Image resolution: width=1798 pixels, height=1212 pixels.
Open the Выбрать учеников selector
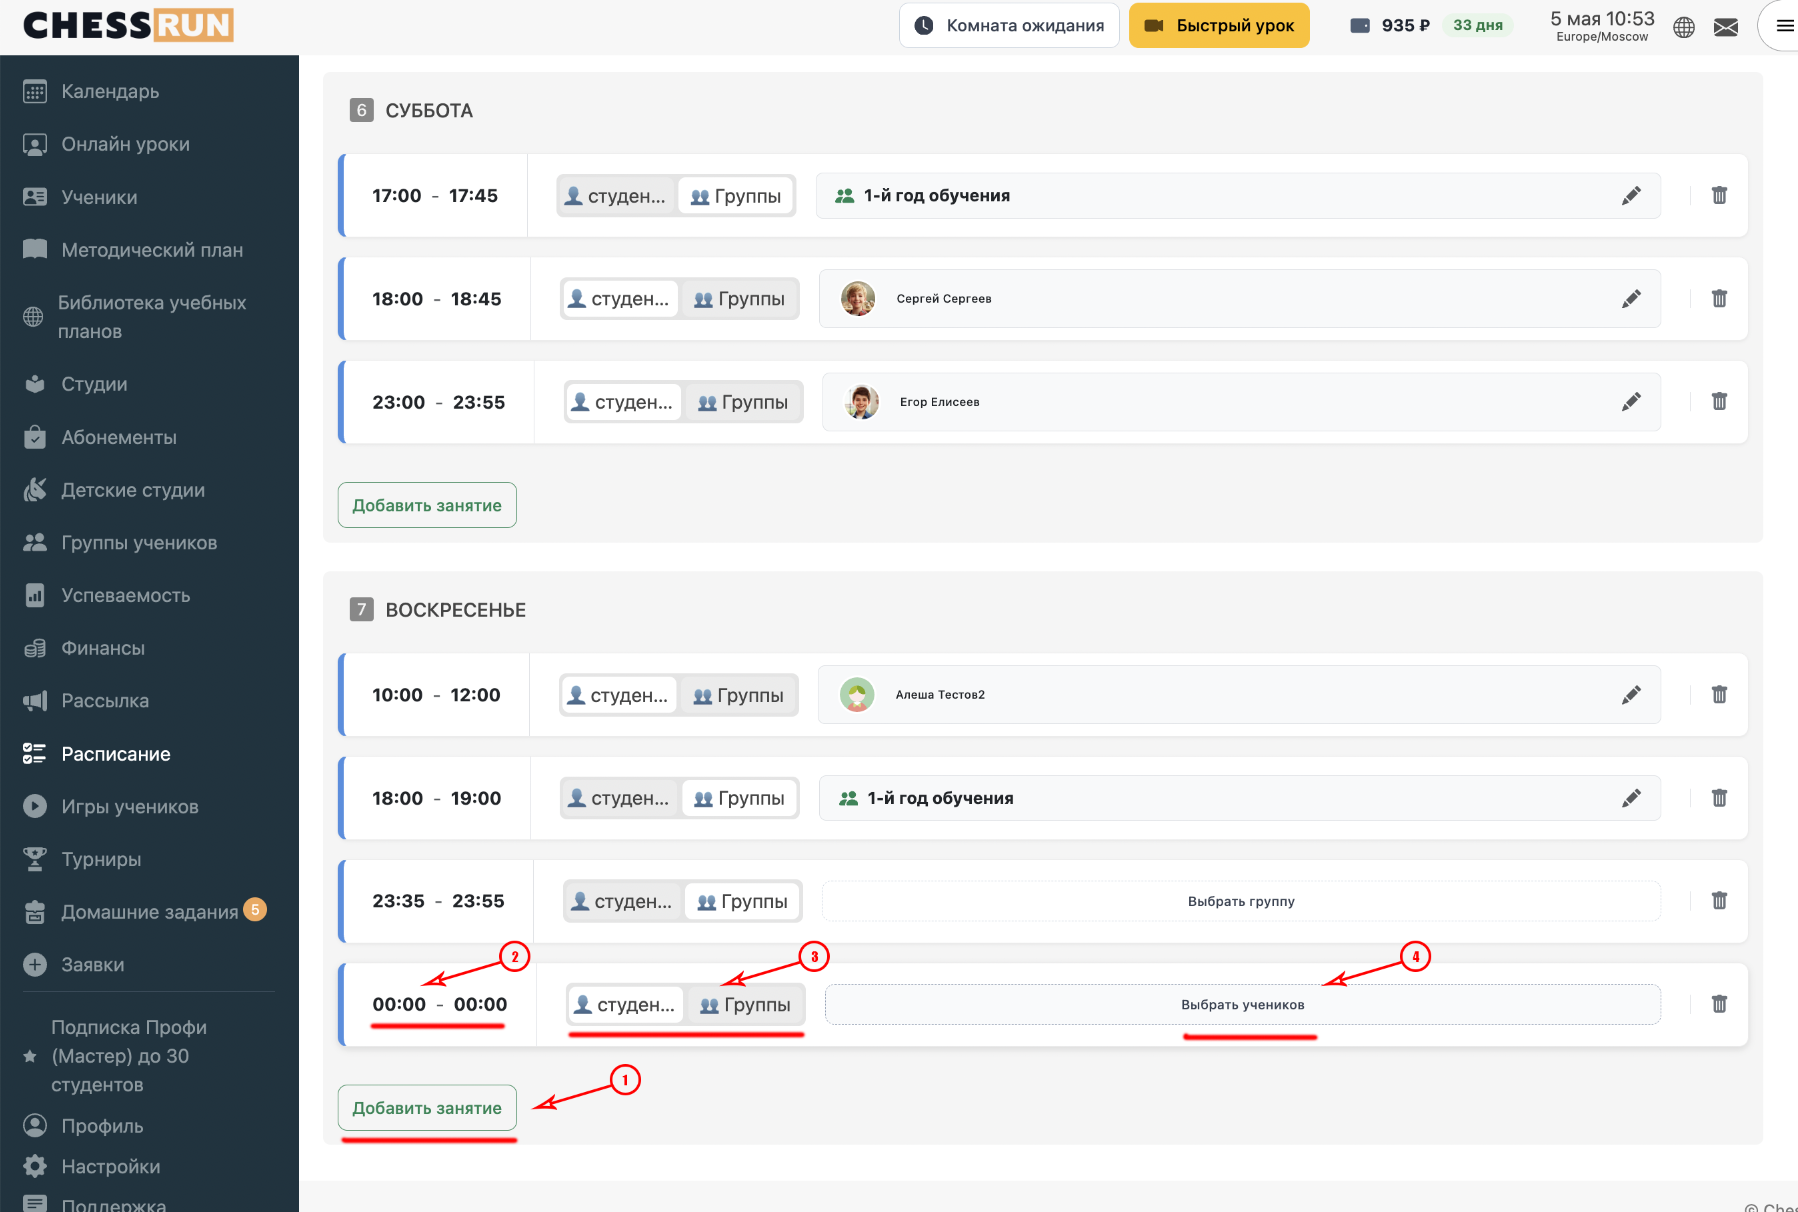click(1243, 1004)
